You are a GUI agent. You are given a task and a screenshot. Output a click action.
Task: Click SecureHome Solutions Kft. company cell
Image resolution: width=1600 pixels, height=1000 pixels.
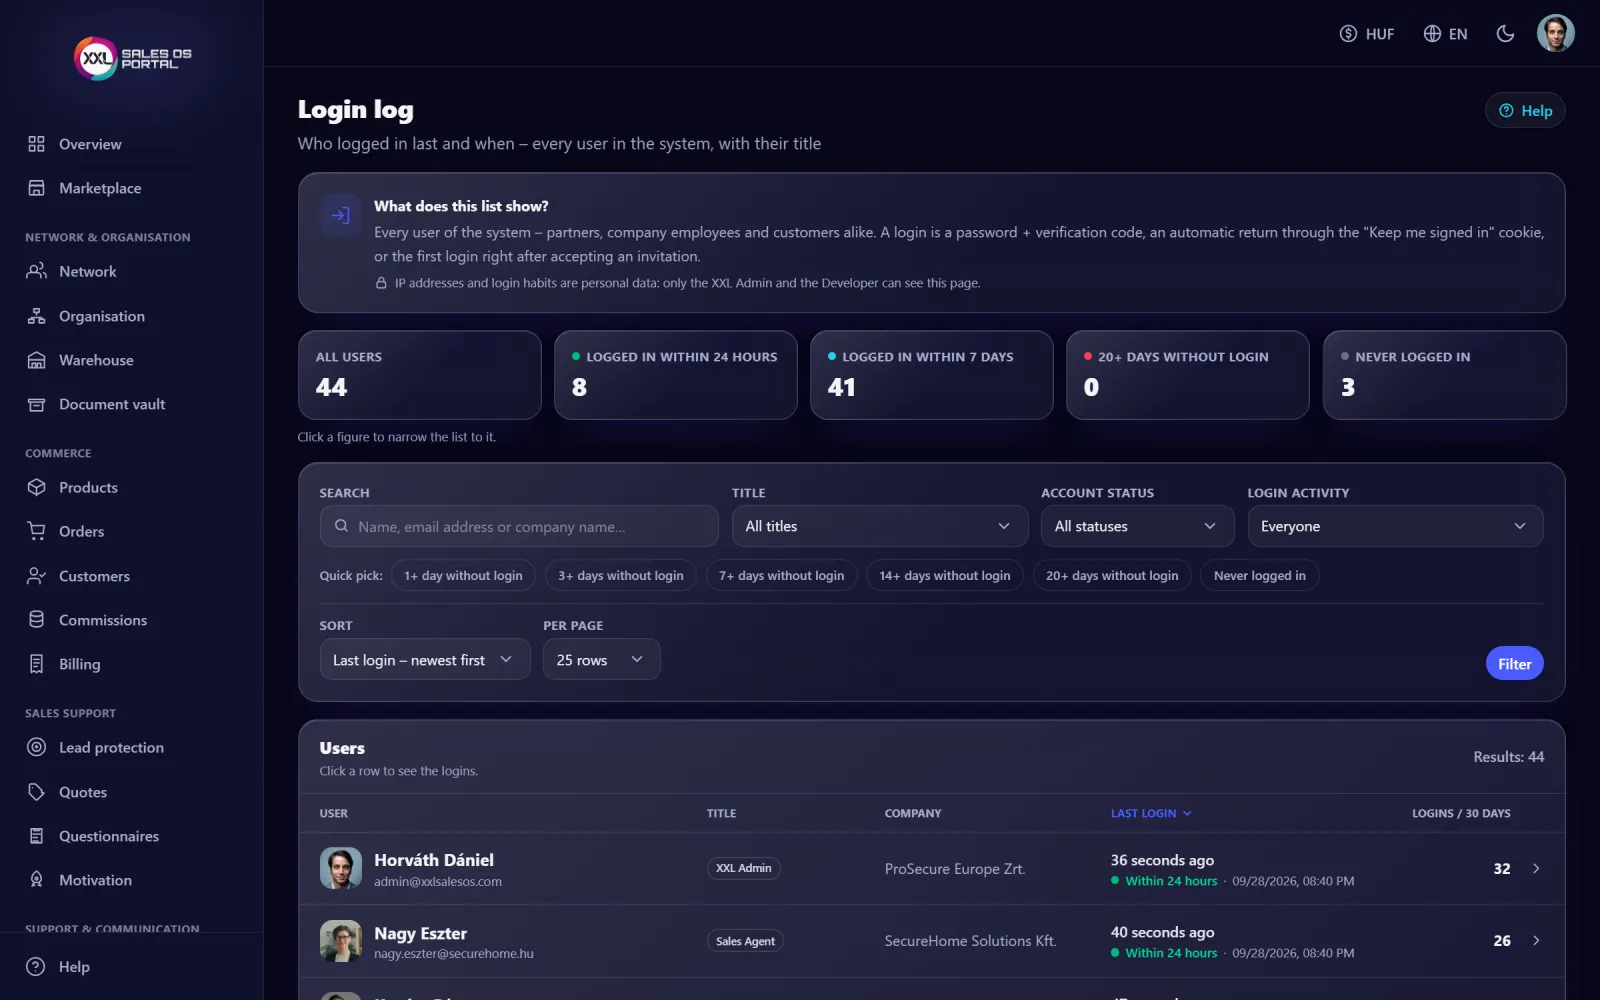[970, 941]
